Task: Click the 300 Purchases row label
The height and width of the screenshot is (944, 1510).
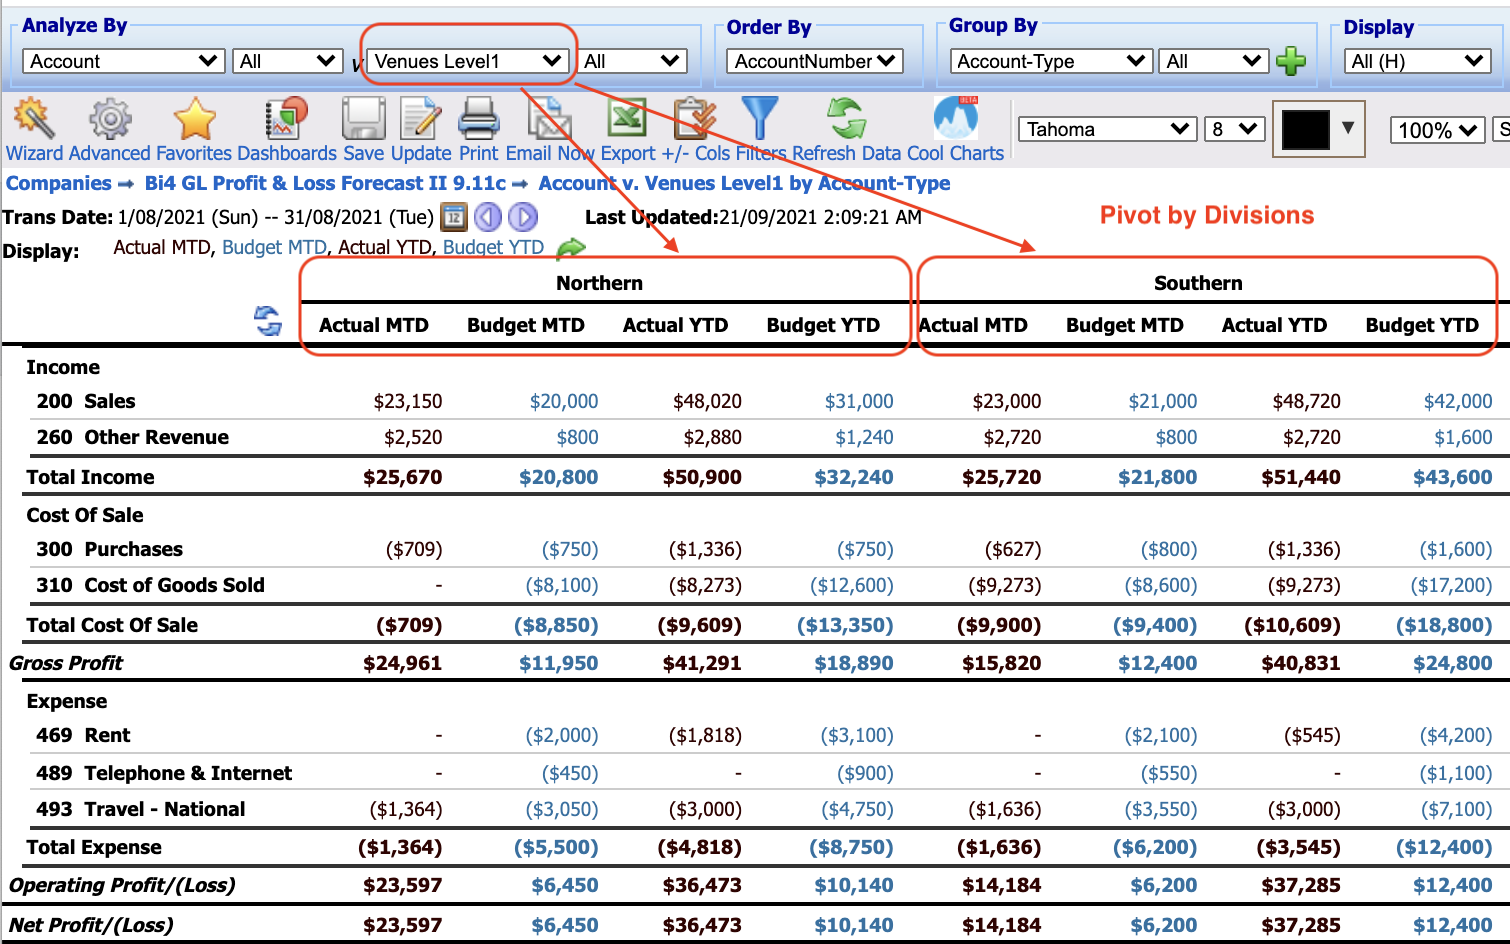Action: [x=110, y=549]
